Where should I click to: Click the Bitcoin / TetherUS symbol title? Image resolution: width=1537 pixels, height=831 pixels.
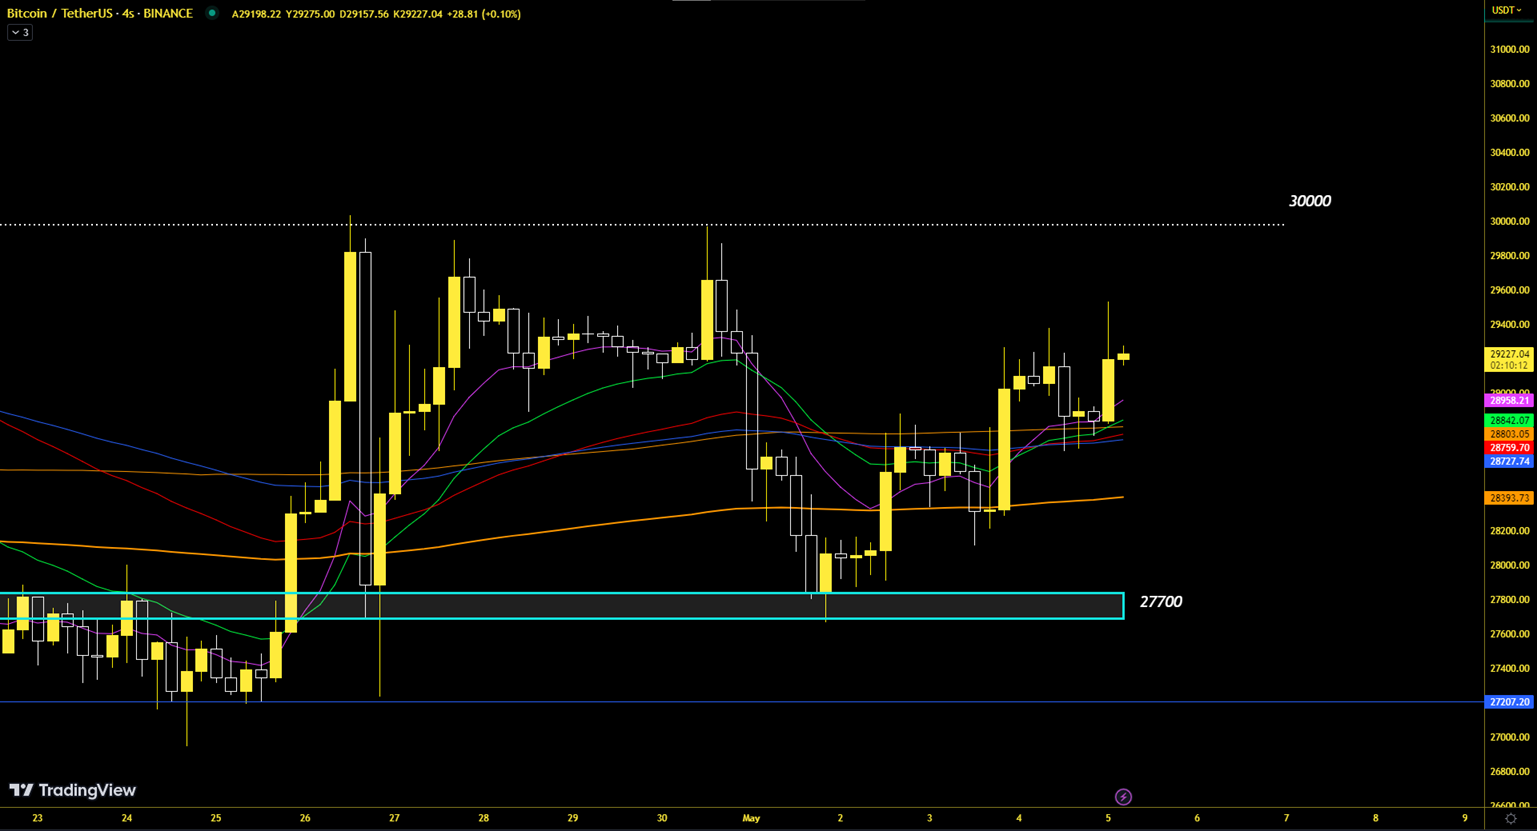[x=100, y=13]
